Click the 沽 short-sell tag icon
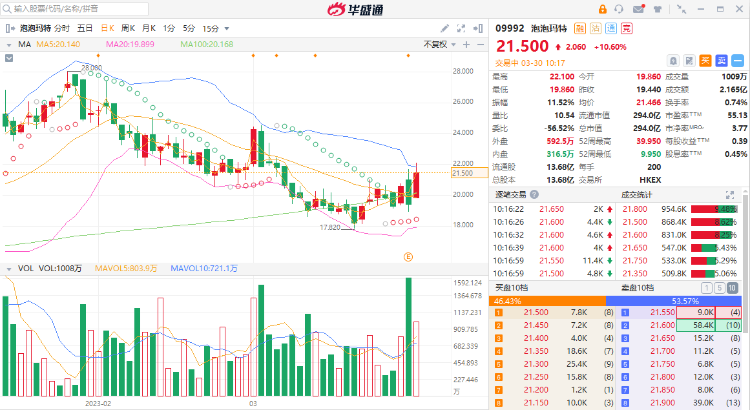Screen dimensions: 750x410 click(x=595, y=28)
